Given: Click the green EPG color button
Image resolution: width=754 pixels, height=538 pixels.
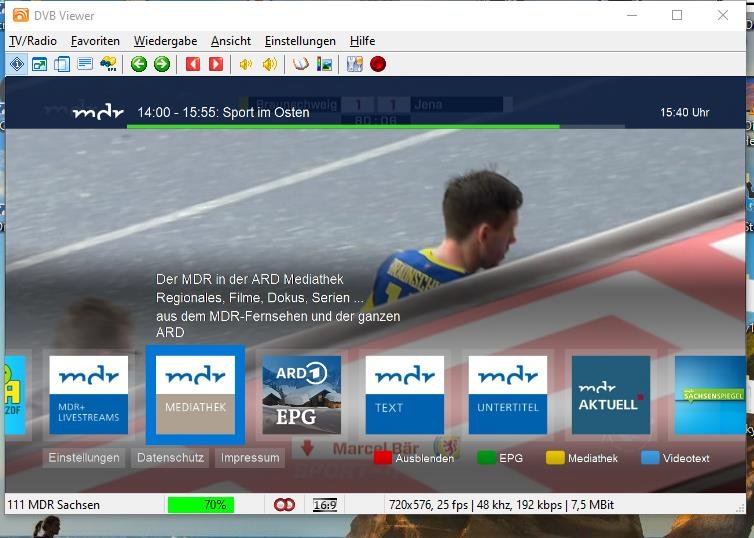Looking at the screenshot, I should pyautogui.click(x=500, y=458).
